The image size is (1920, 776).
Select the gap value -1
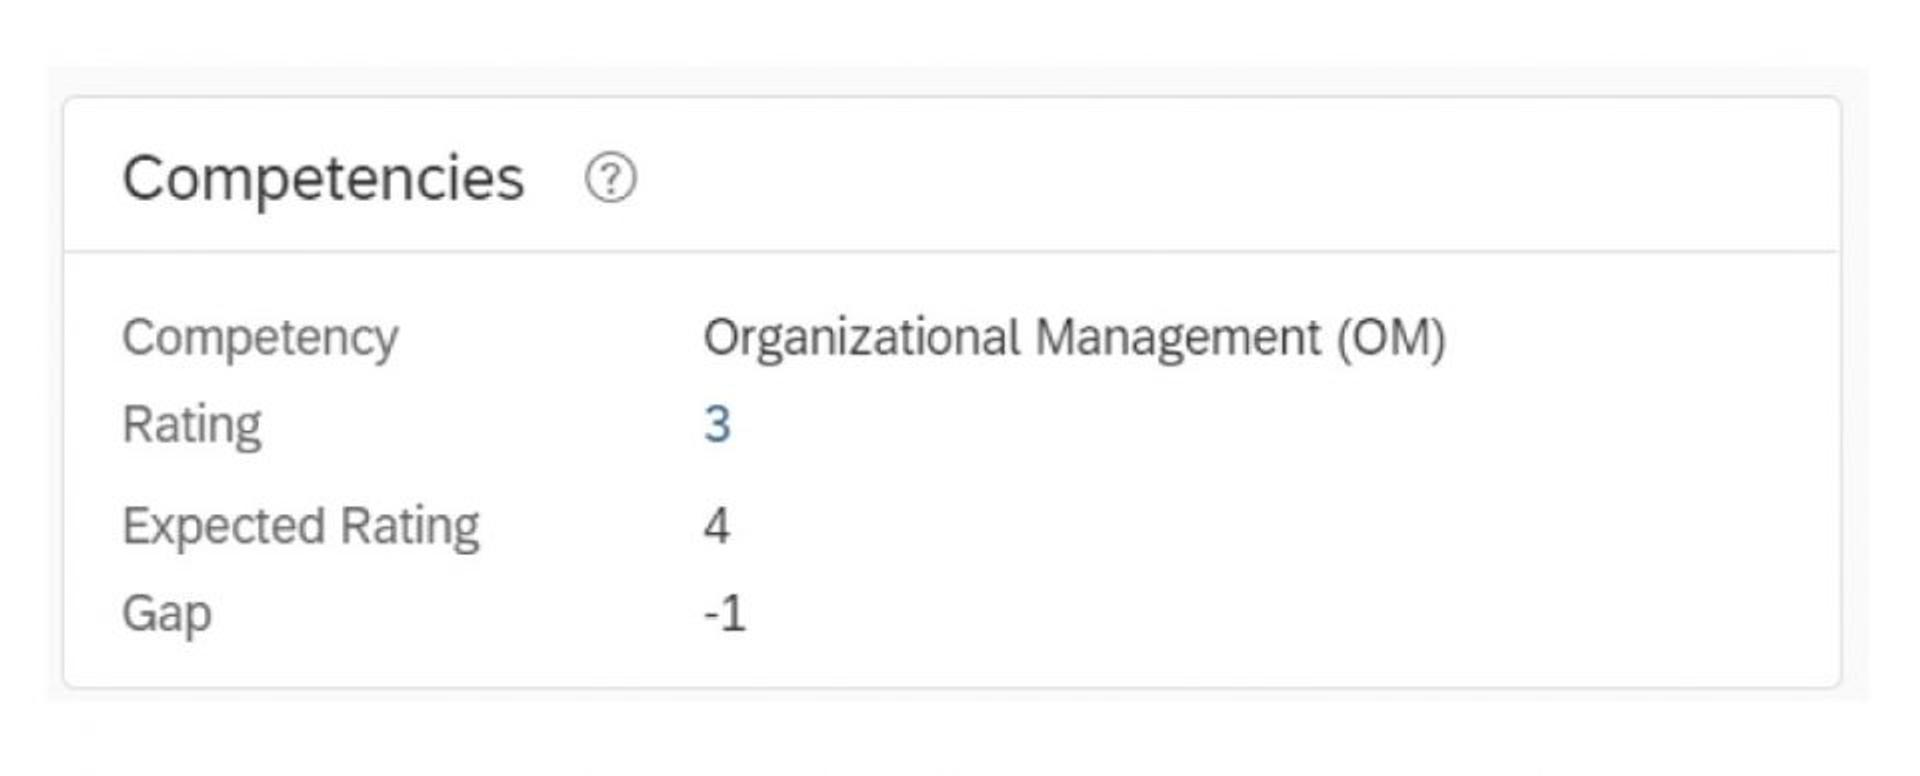pos(725,613)
